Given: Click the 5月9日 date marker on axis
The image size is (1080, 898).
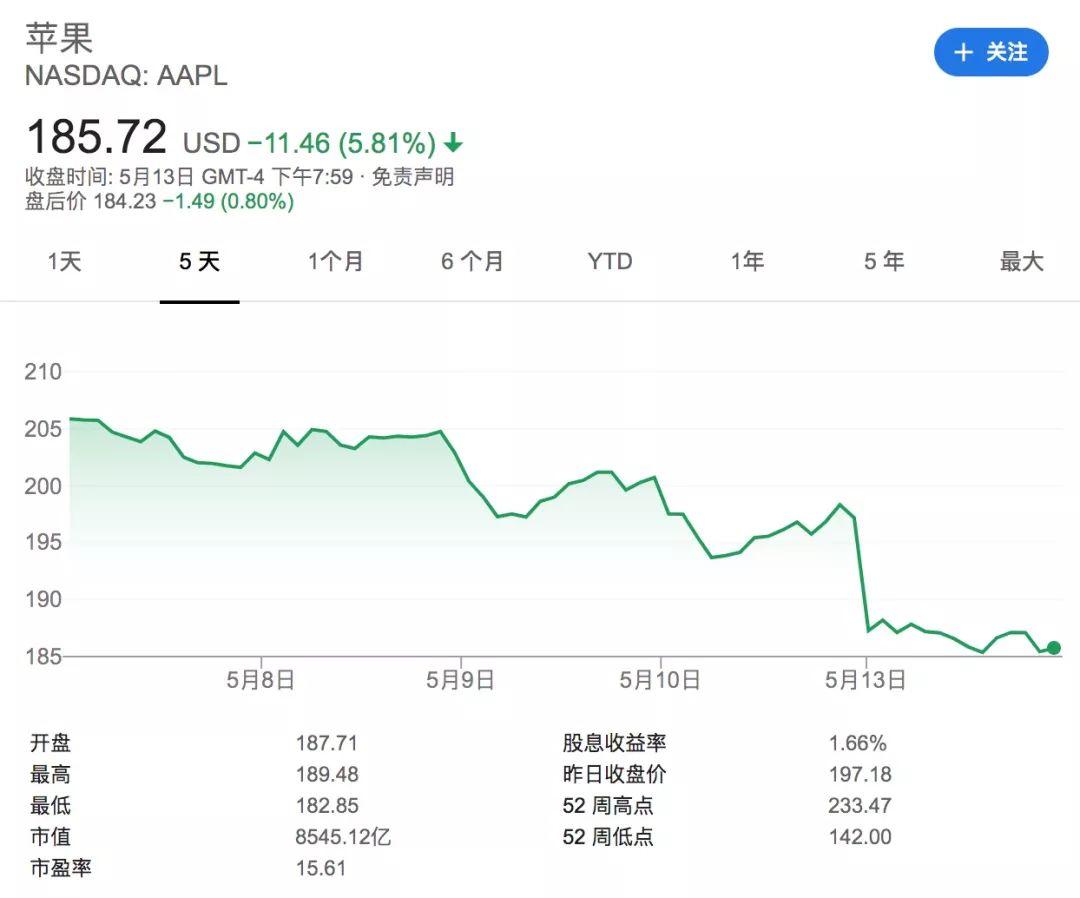Looking at the screenshot, I should (460, 680).
